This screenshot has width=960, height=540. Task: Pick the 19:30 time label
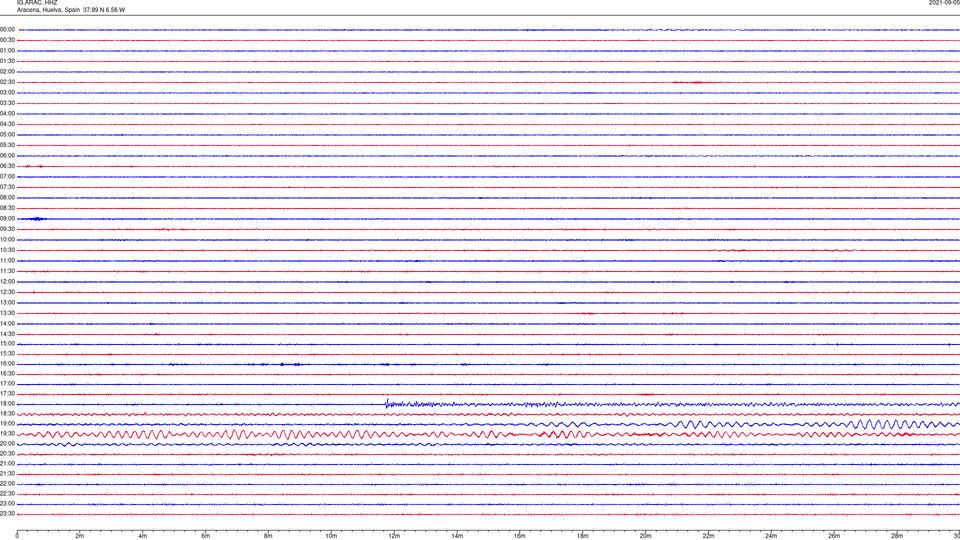(7, 433)
